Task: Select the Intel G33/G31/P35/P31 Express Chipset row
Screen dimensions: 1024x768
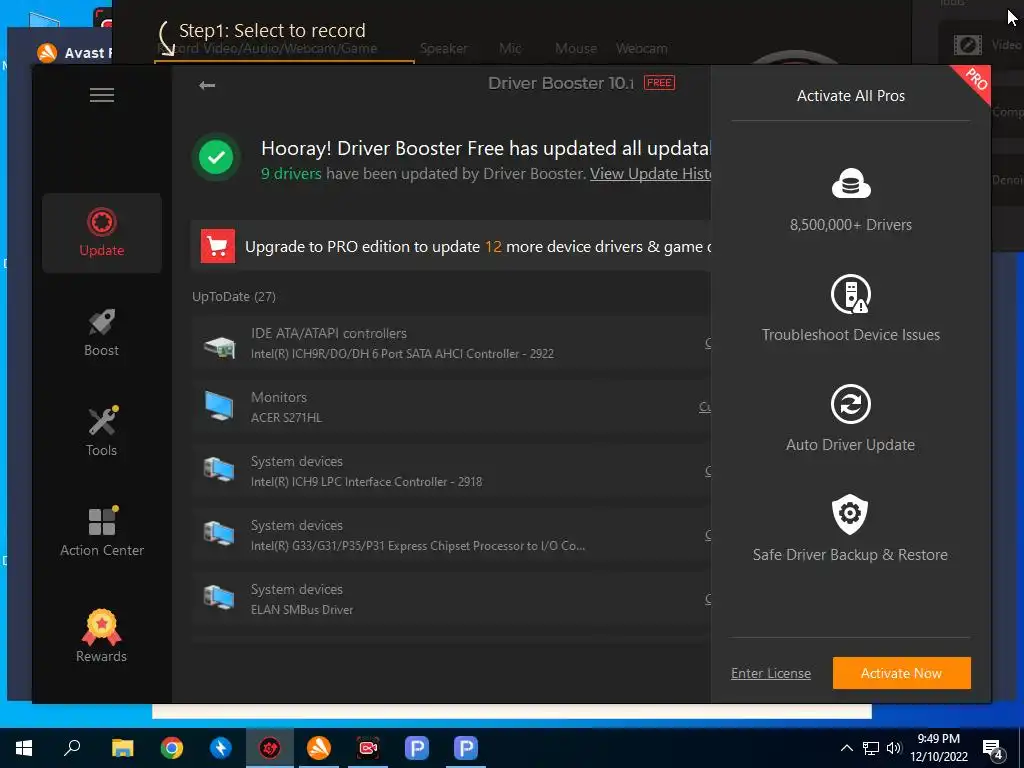Action: [451, 535]
